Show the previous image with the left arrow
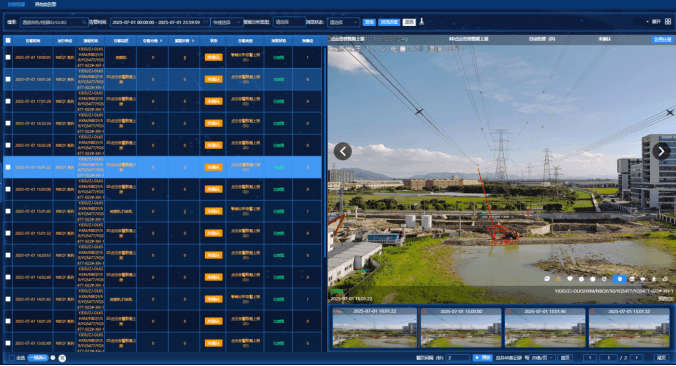Screen dimensions: 676x366 point(343,151)
